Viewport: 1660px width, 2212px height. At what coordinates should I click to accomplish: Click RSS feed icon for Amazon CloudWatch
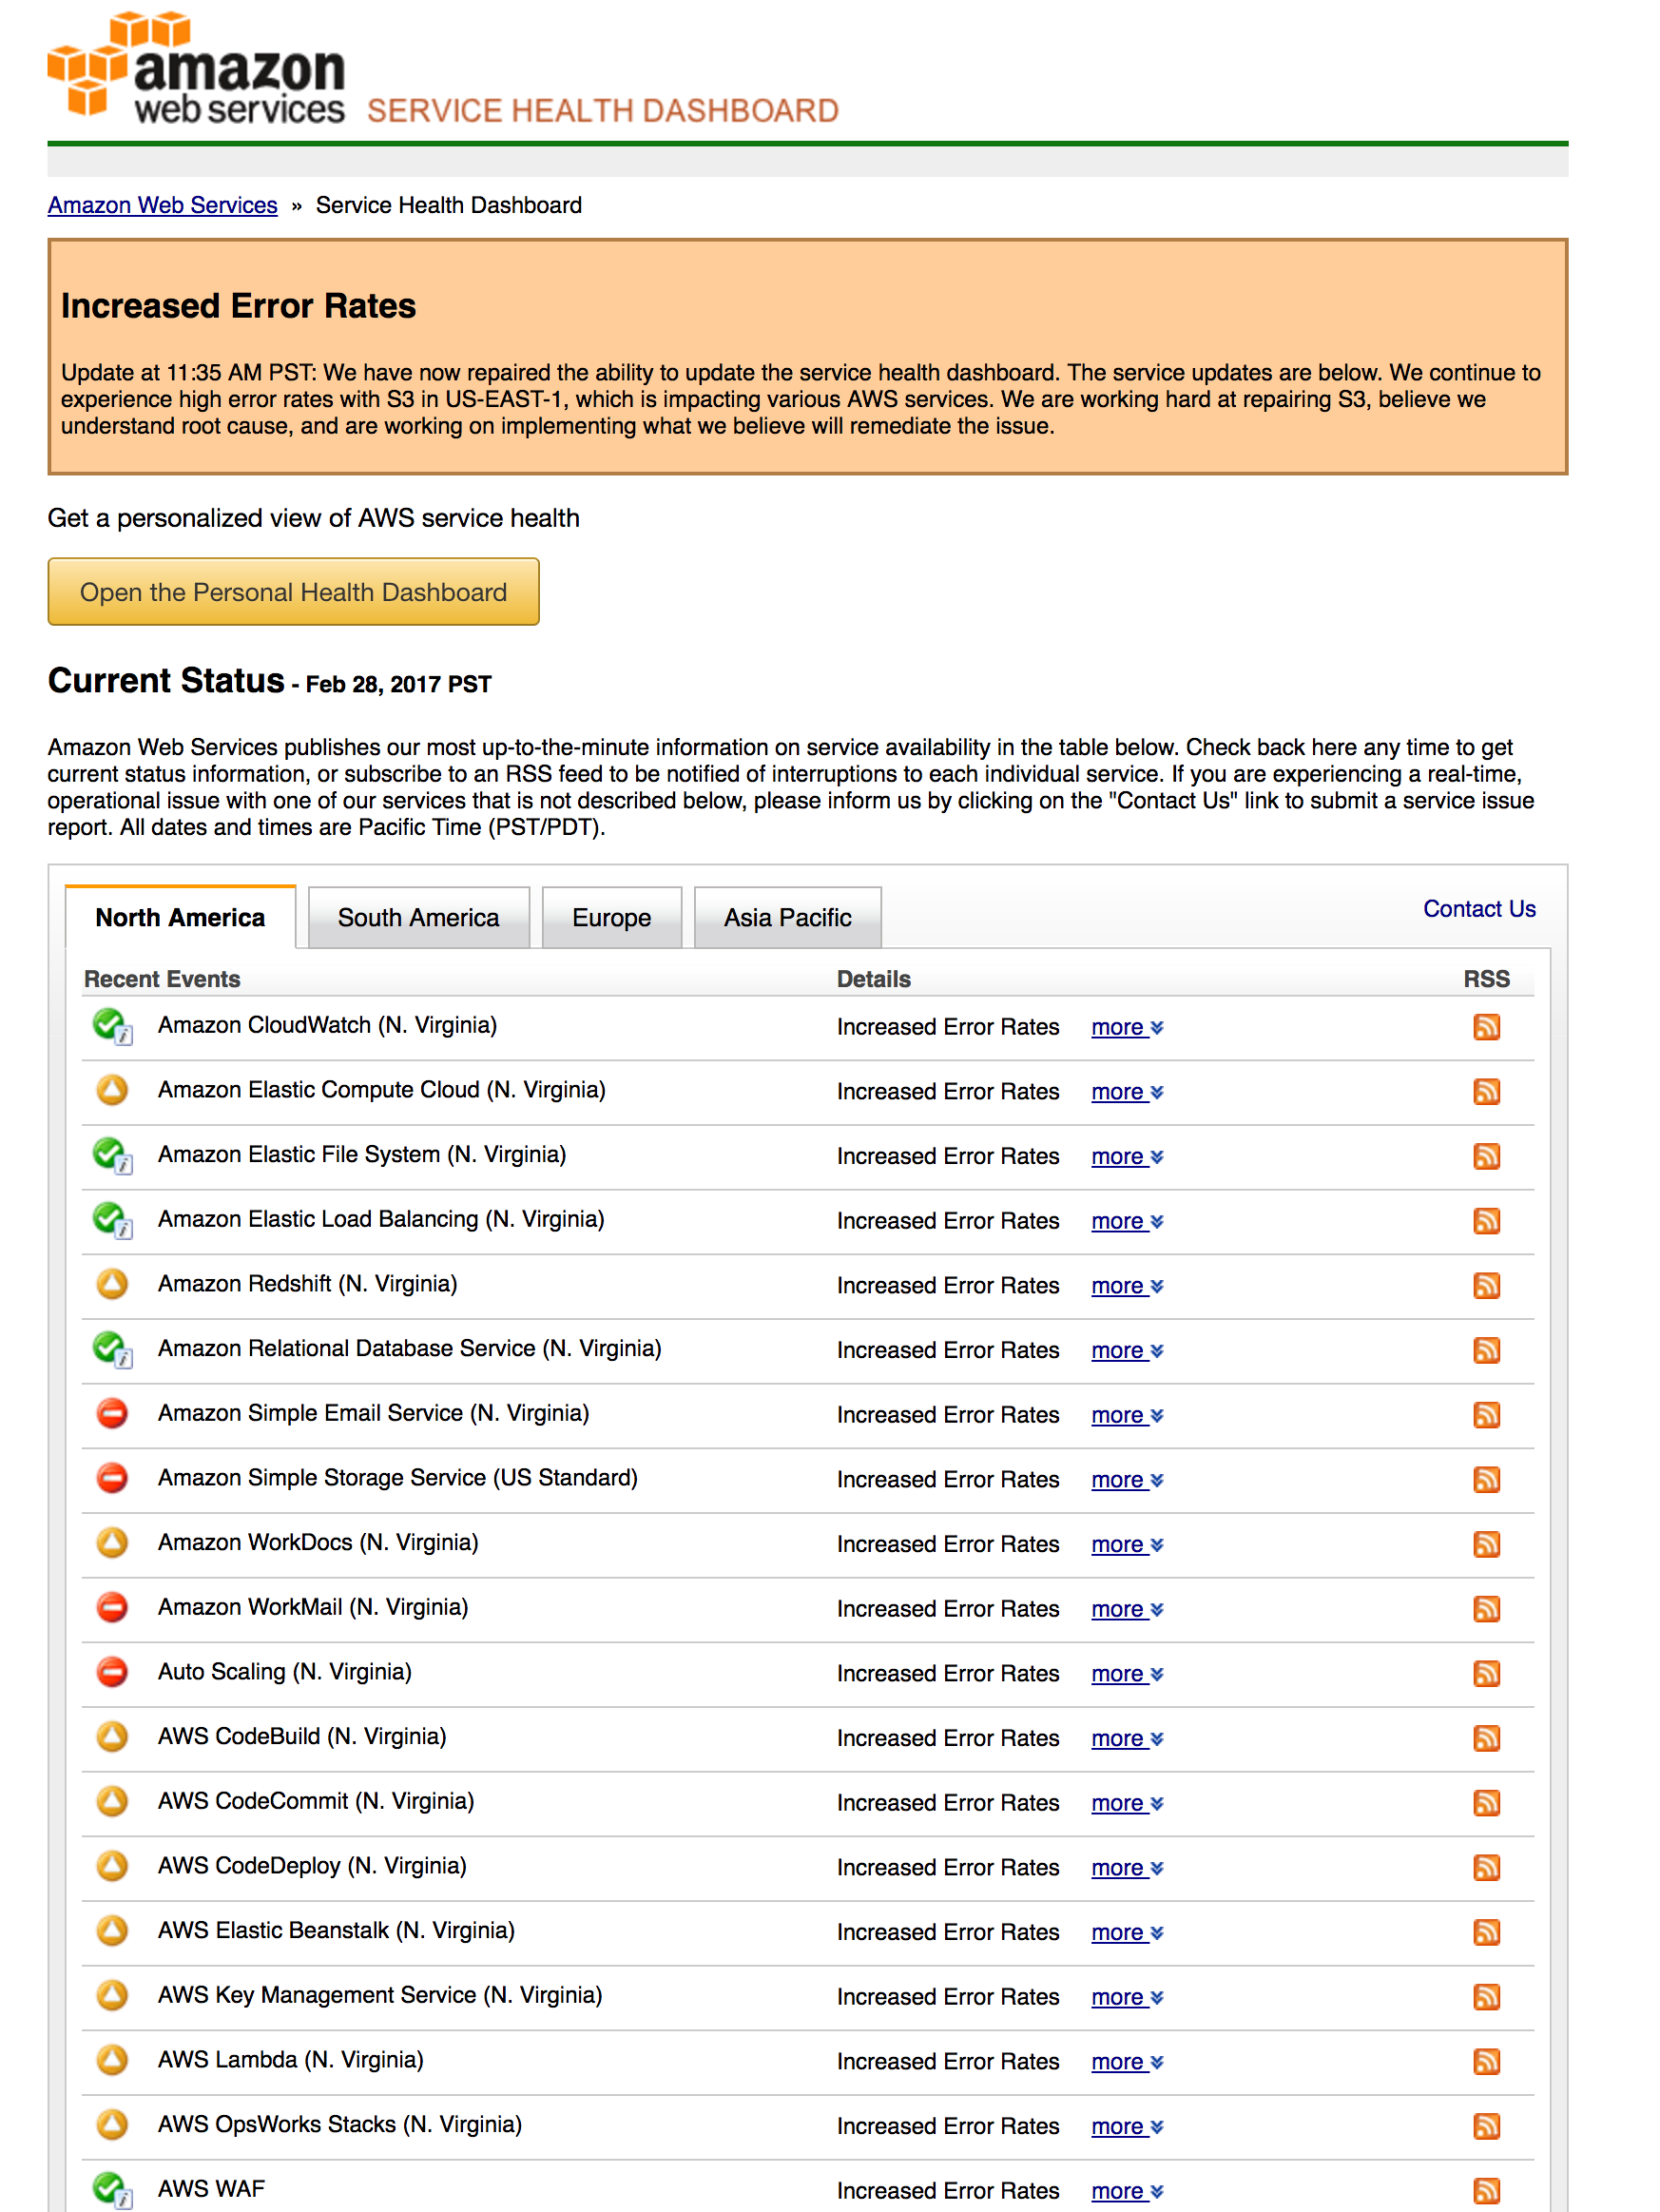coord(1486,1027)
